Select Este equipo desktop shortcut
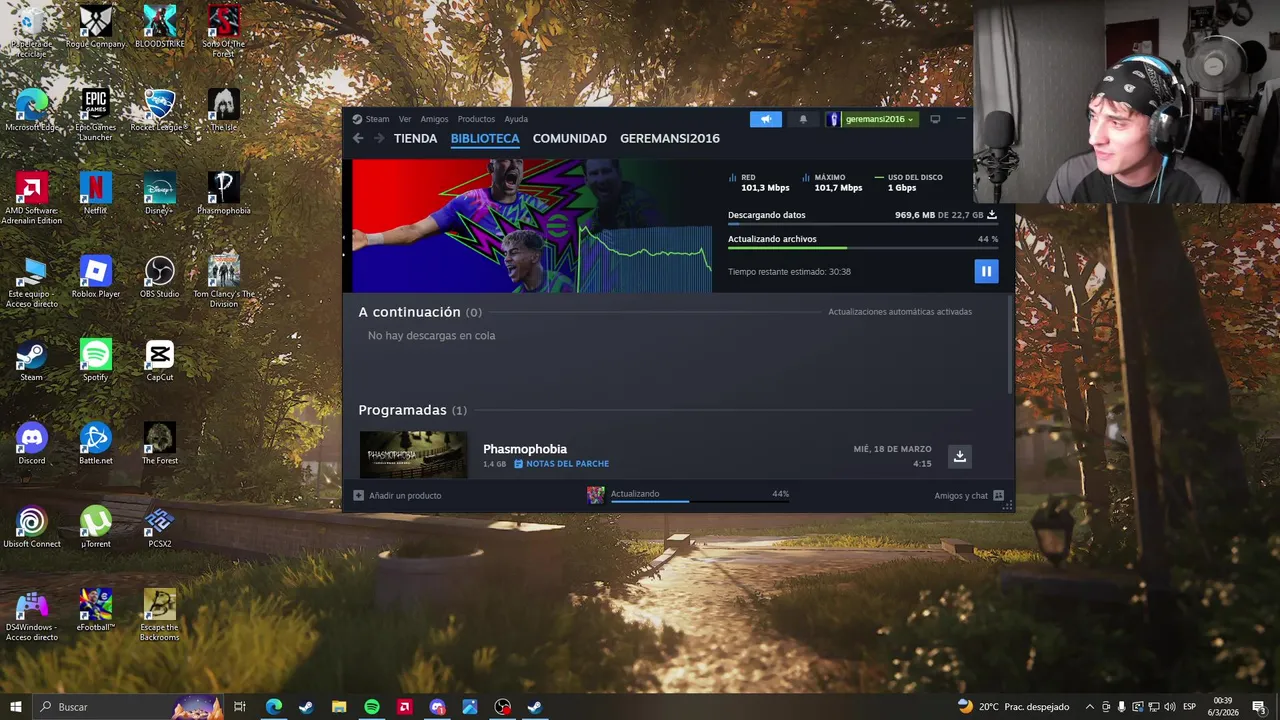Screen dimensions: 1280x720 31,282
